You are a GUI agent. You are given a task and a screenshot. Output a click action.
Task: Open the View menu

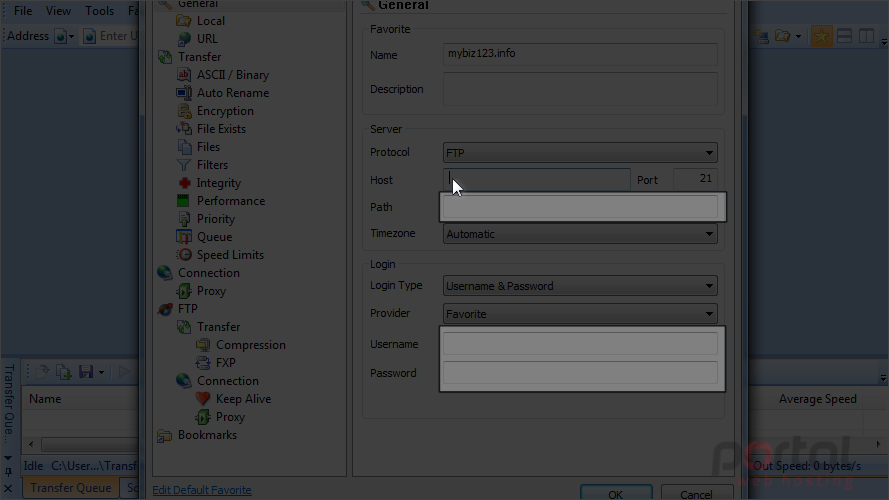click(x=58, y=11)
